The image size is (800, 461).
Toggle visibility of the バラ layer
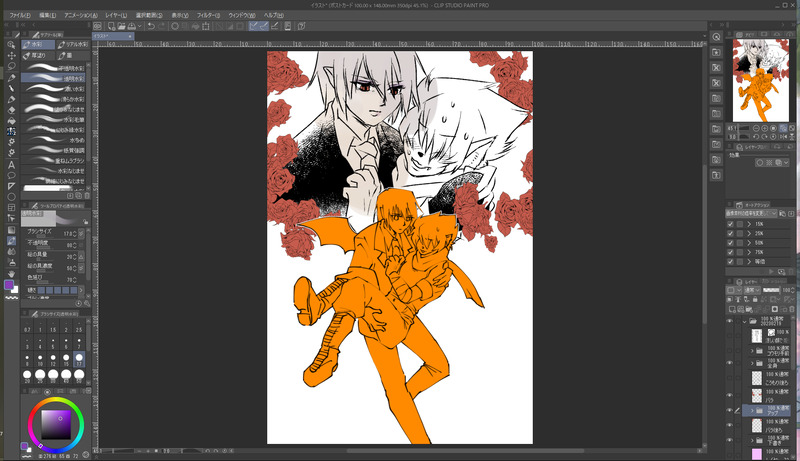click(730, 395)
